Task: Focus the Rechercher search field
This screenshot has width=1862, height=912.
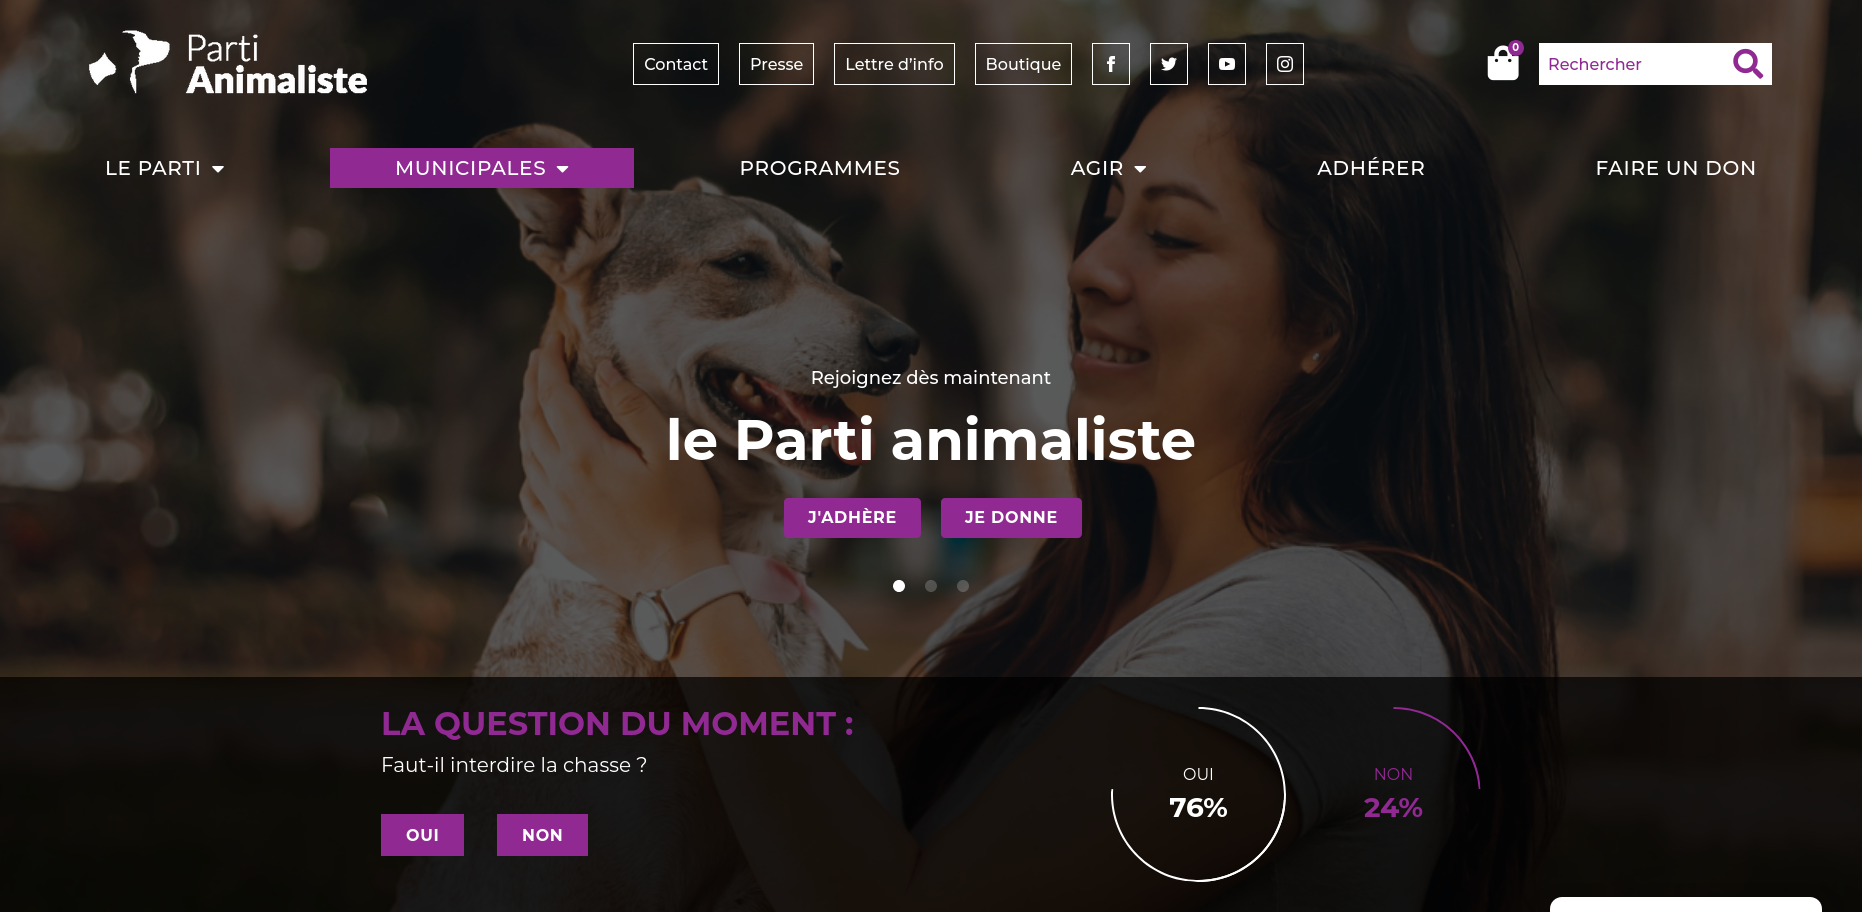Action: [x=1634, y=64]
